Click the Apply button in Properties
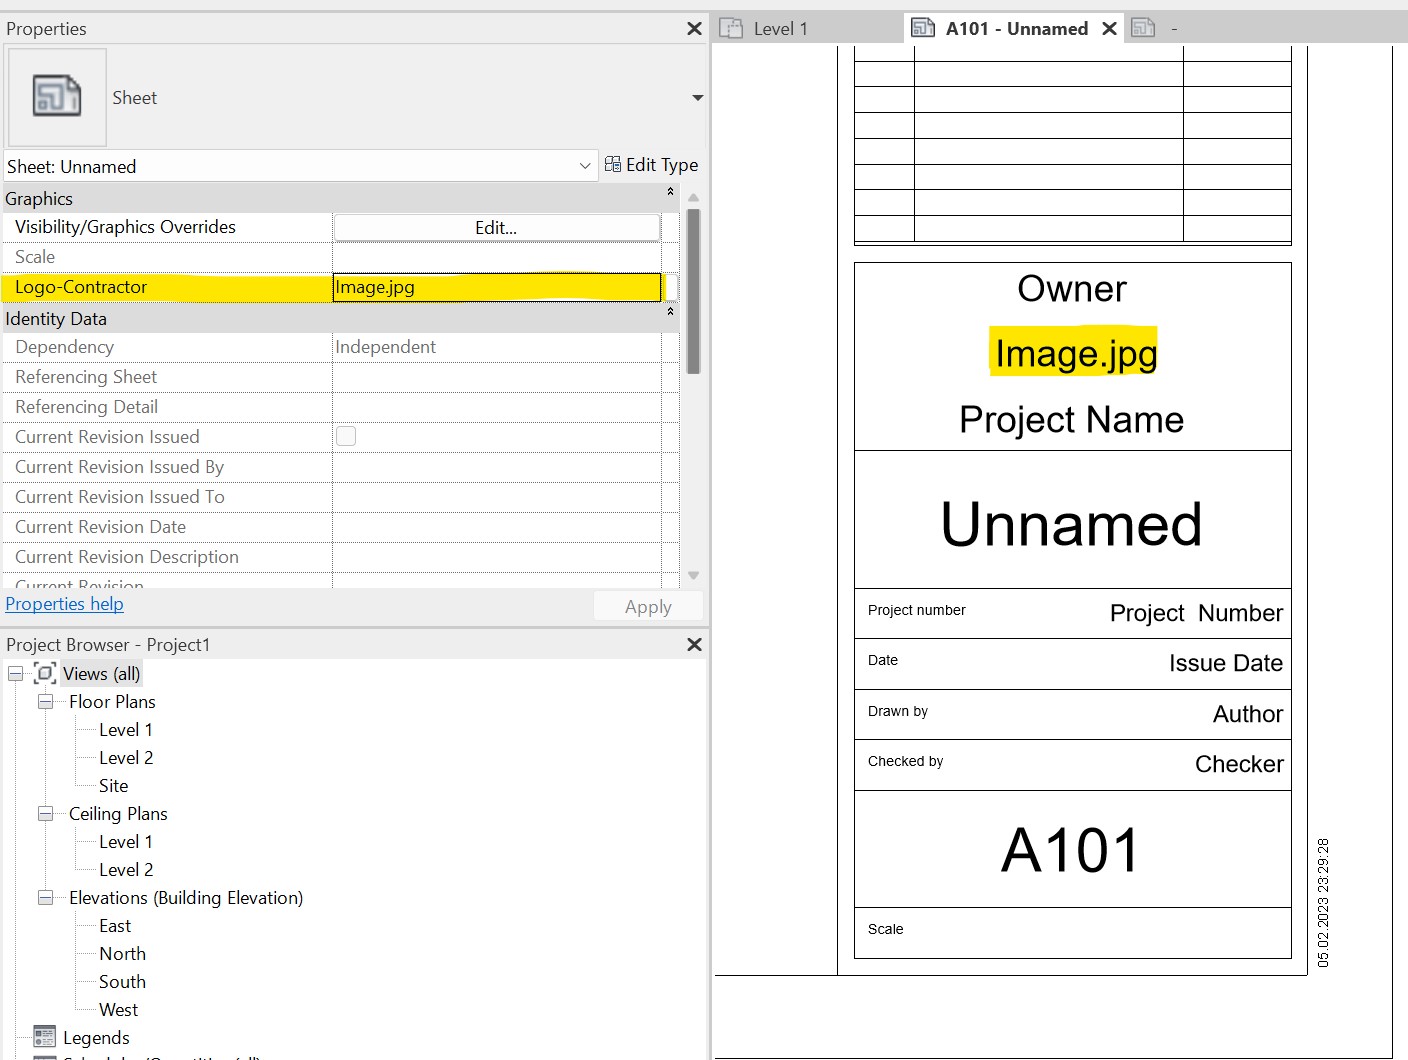This screenshot has width=1408, height=1060. [x=648, y=607]
